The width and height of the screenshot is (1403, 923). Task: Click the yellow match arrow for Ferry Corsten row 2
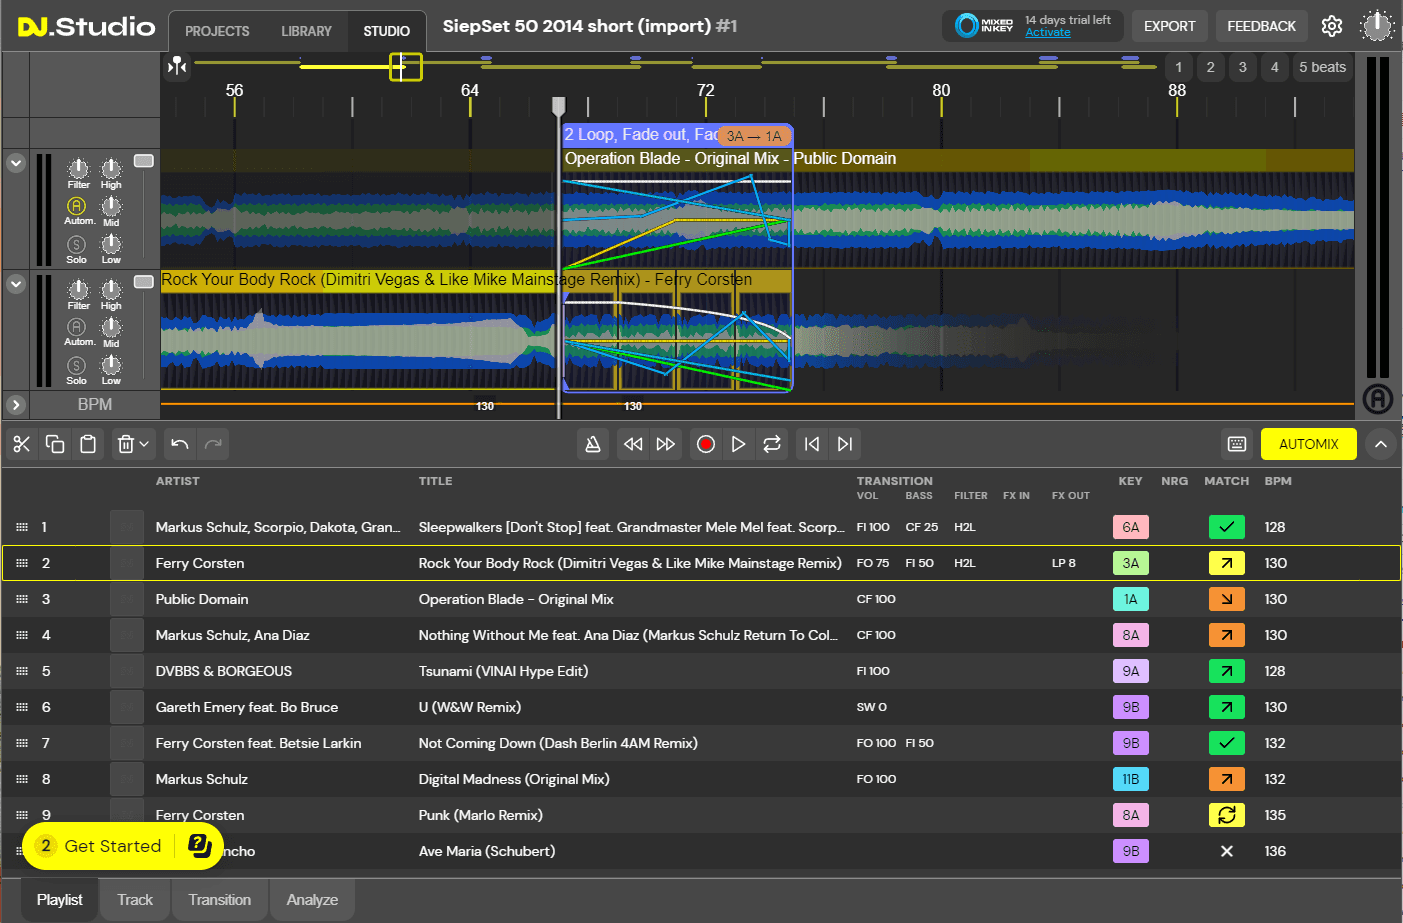(x=1227, y=563)
